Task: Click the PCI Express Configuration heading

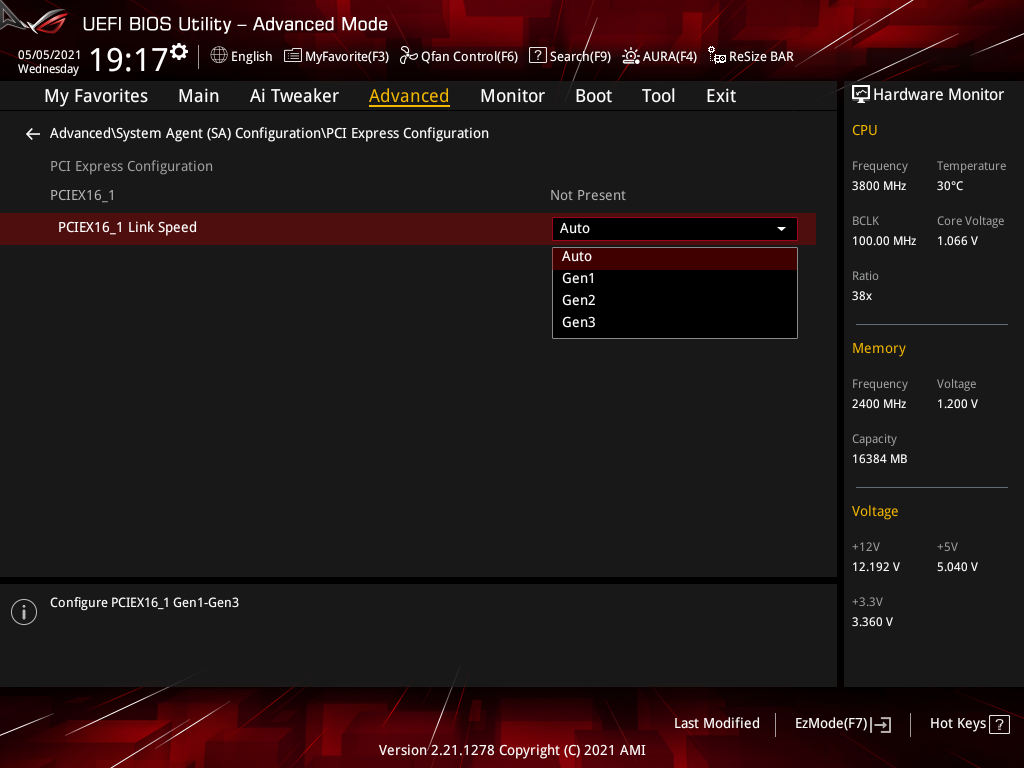Action: pyautogui.click(x=131, y=167)
